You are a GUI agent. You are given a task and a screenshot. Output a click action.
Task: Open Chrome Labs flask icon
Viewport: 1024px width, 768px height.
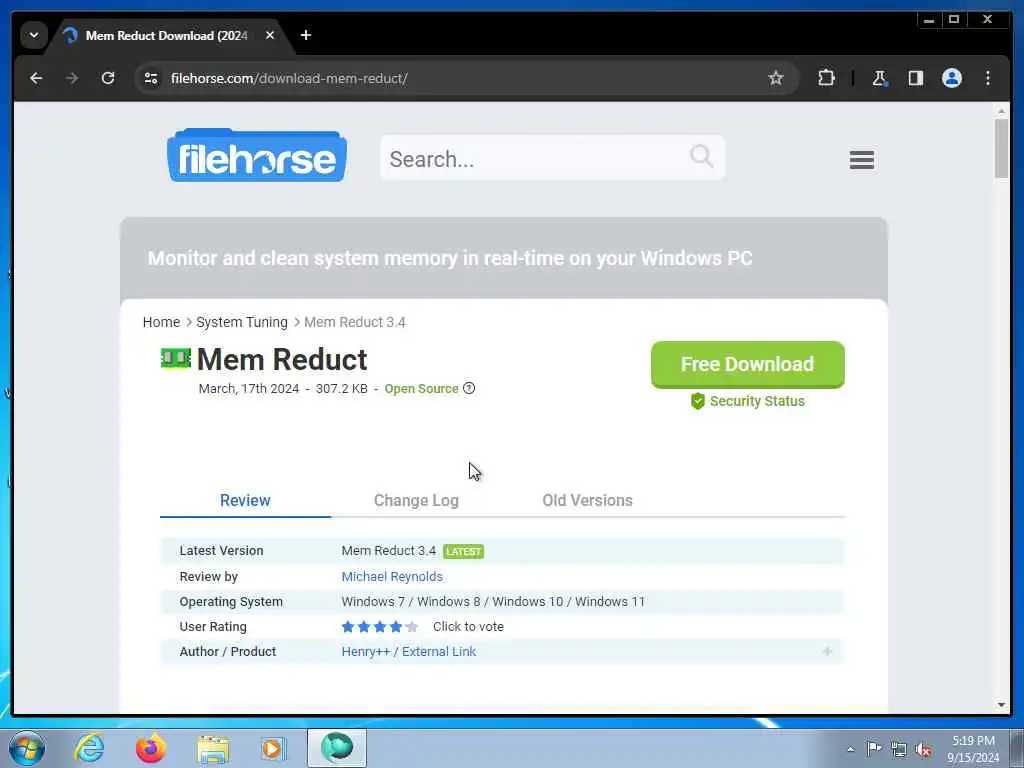click(x=879, y=78)
